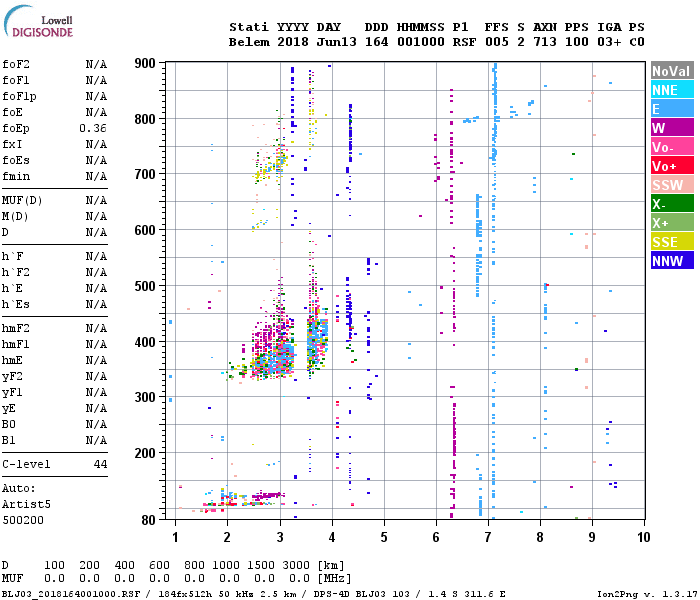The width and height of the screenshot is (700, 600).
Task: Click the Belem station name
Action: 249,42
